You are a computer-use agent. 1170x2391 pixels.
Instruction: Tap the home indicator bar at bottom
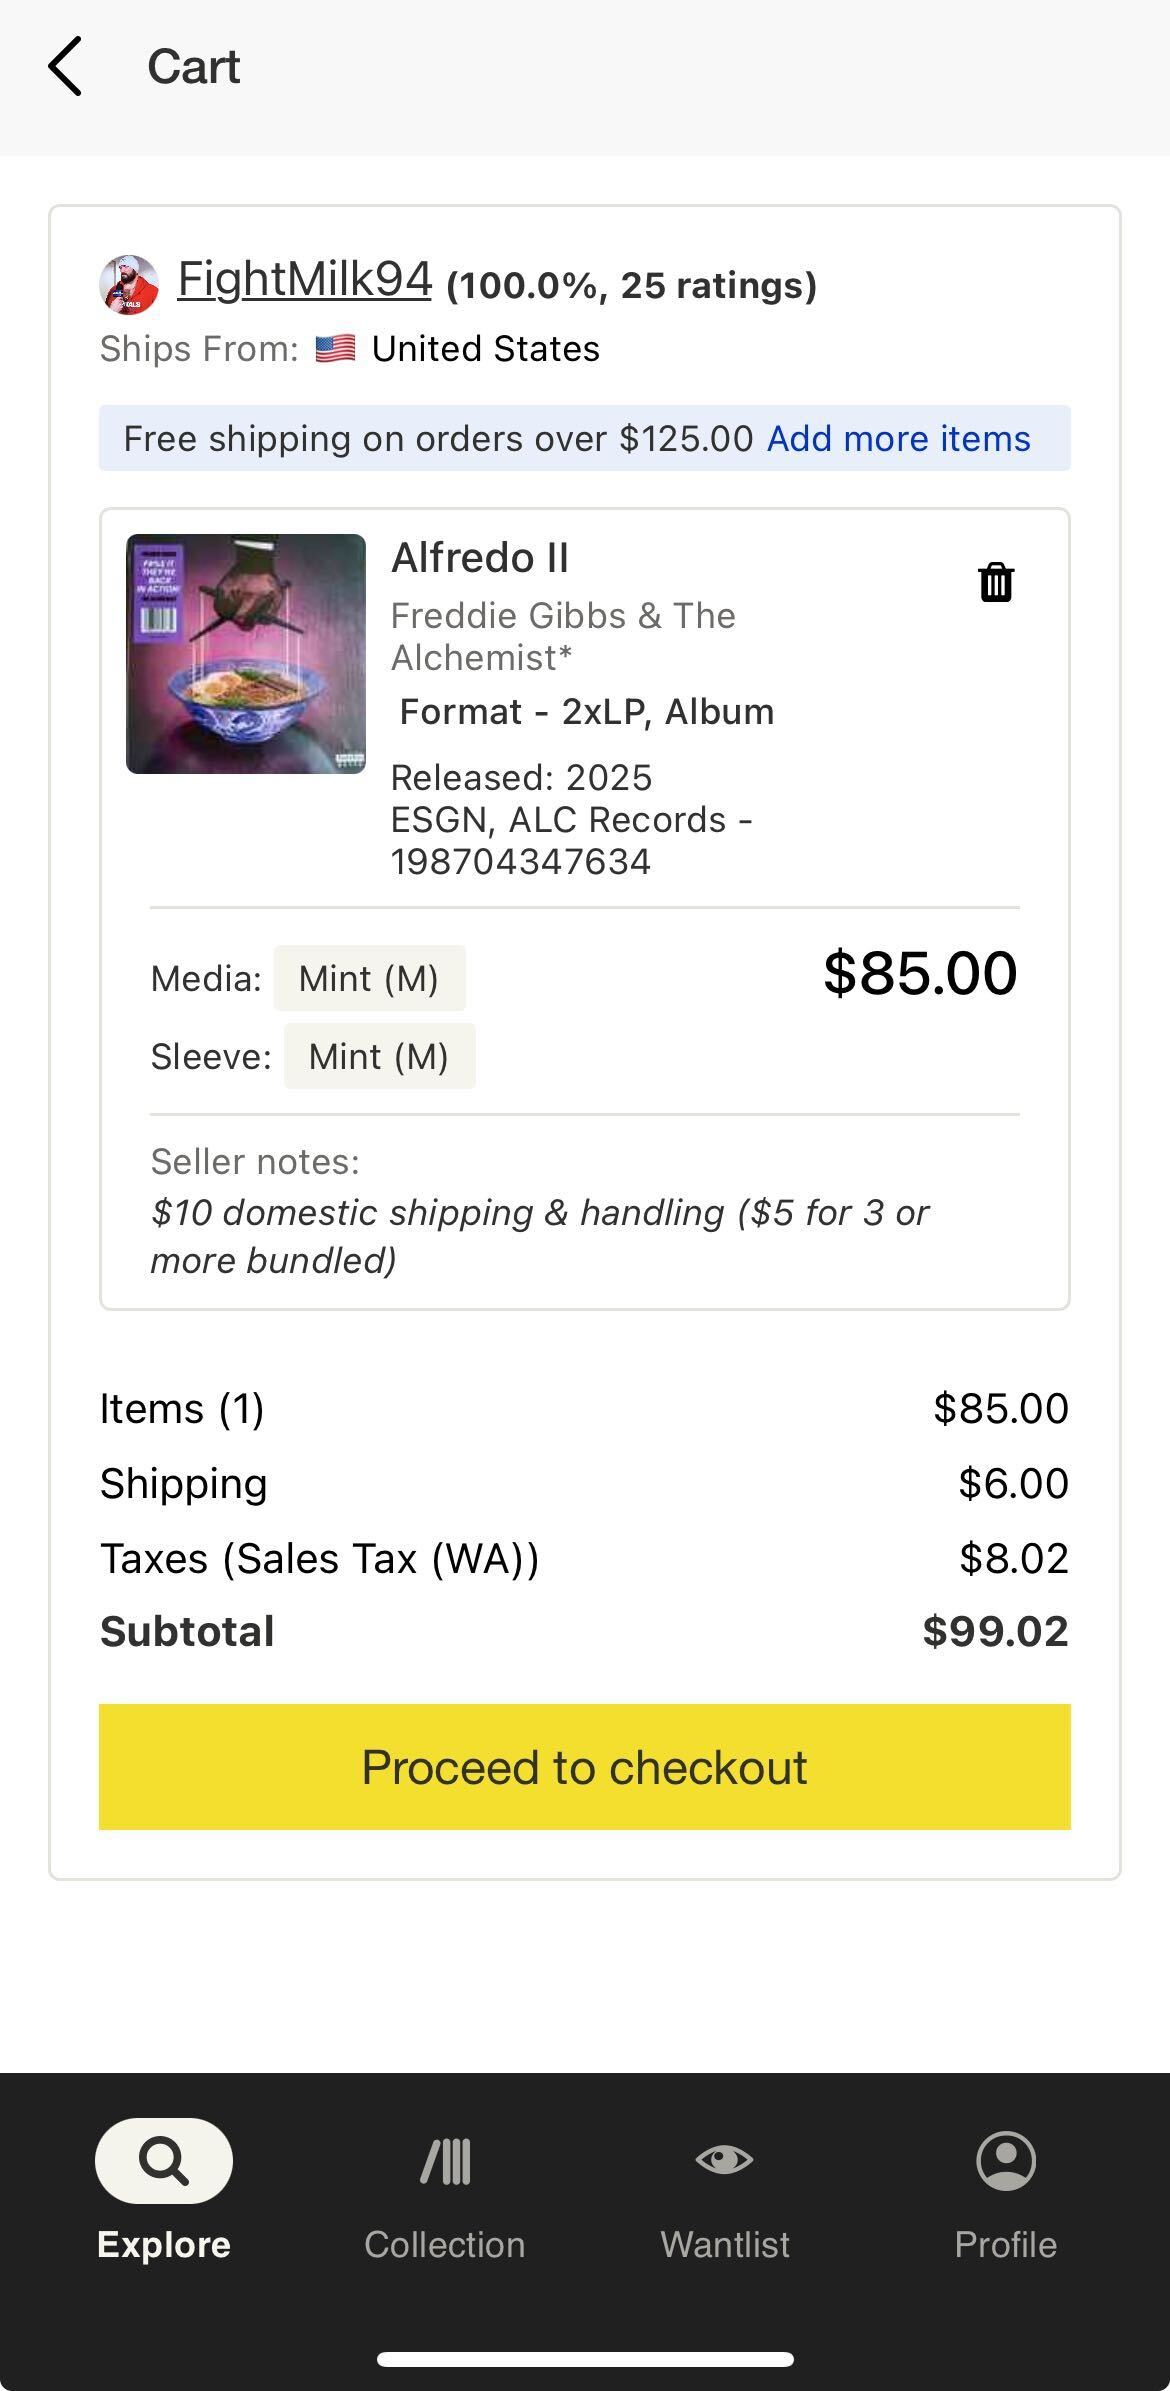tap(585, 2359)
